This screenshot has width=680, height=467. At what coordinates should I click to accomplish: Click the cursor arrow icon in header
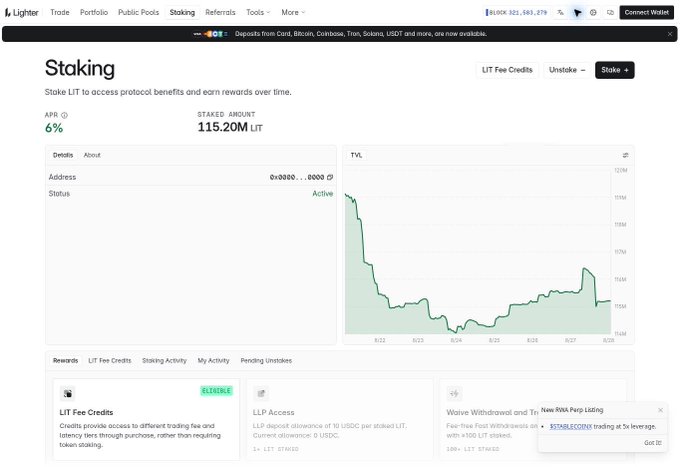point(577,13)
